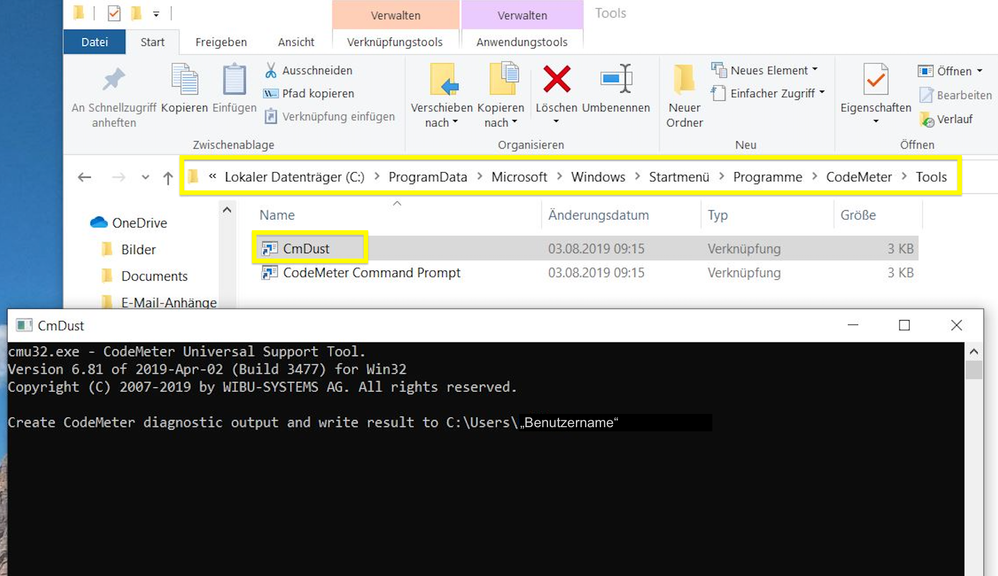
Task: Click the Eigenschaften checkmark icon
Action: point(876,79)
